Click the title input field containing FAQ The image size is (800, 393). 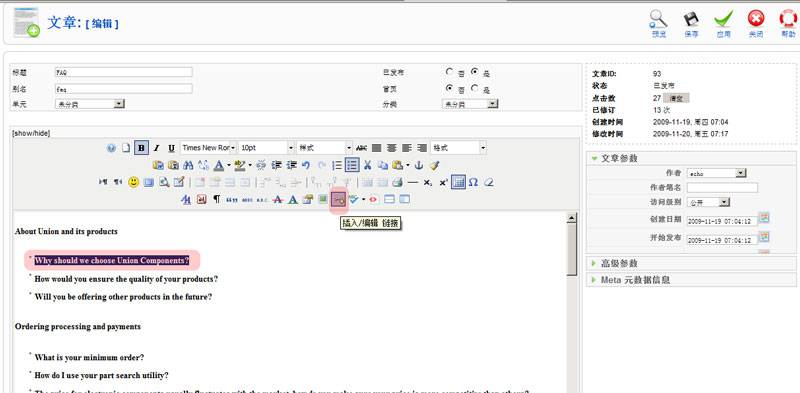[x=123, y=72]
